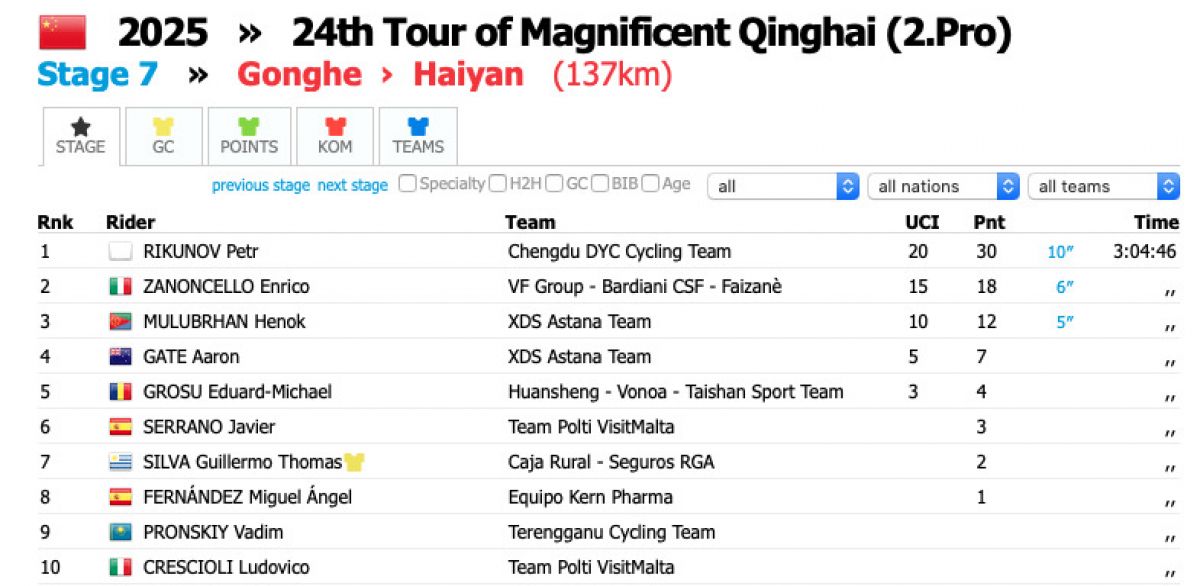Screen dimensions: 1200x586
Task: Click the yellow jersey icon beside Silva
Action: pyautogui.click(x=354, y=462)
